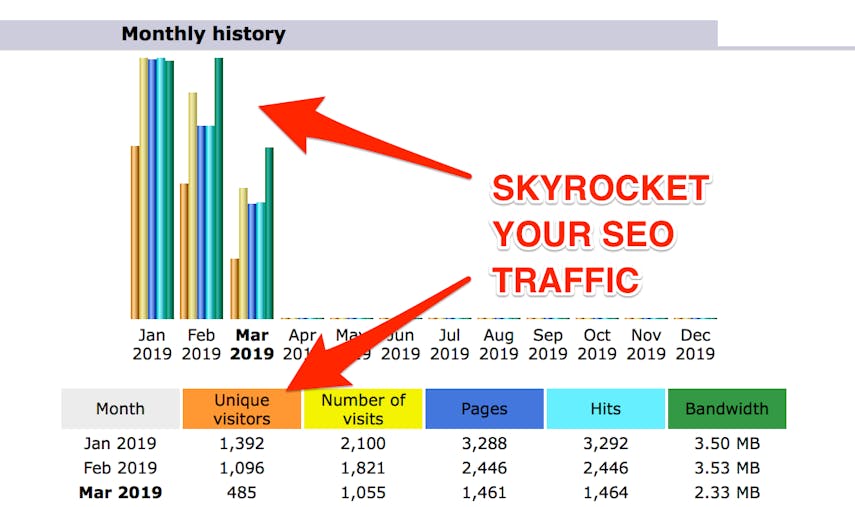The width and height of the screenshot is (855, 507).
Task: Click the Oct 2019 chart axis label
Action: click(x=597, y=344)
